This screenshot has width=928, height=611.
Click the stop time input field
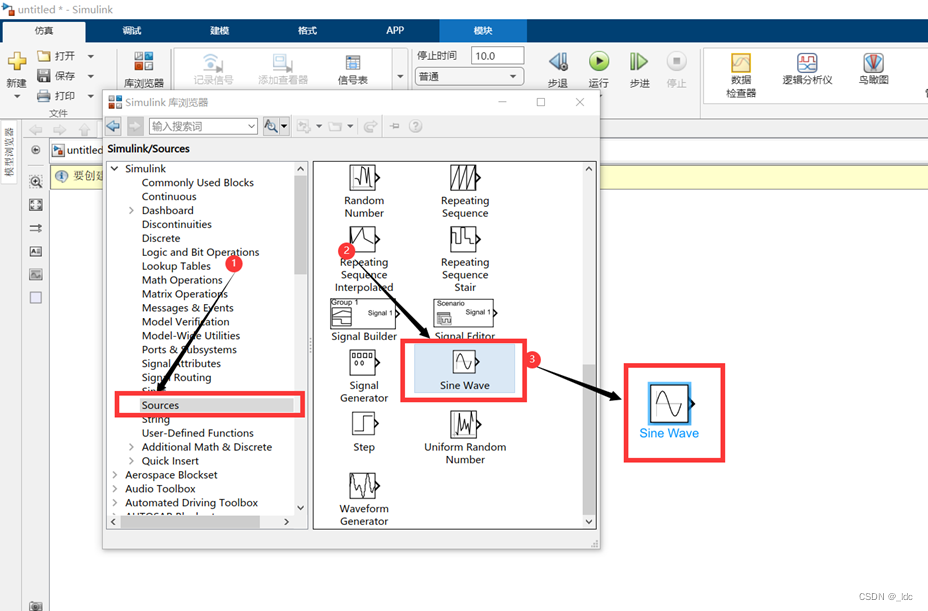[x=497, y=56]
